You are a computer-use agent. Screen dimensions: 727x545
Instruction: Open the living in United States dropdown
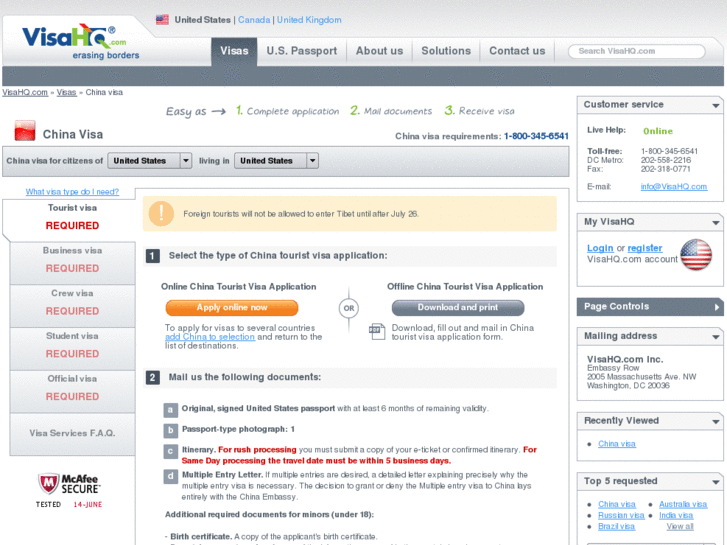point(276,160)
